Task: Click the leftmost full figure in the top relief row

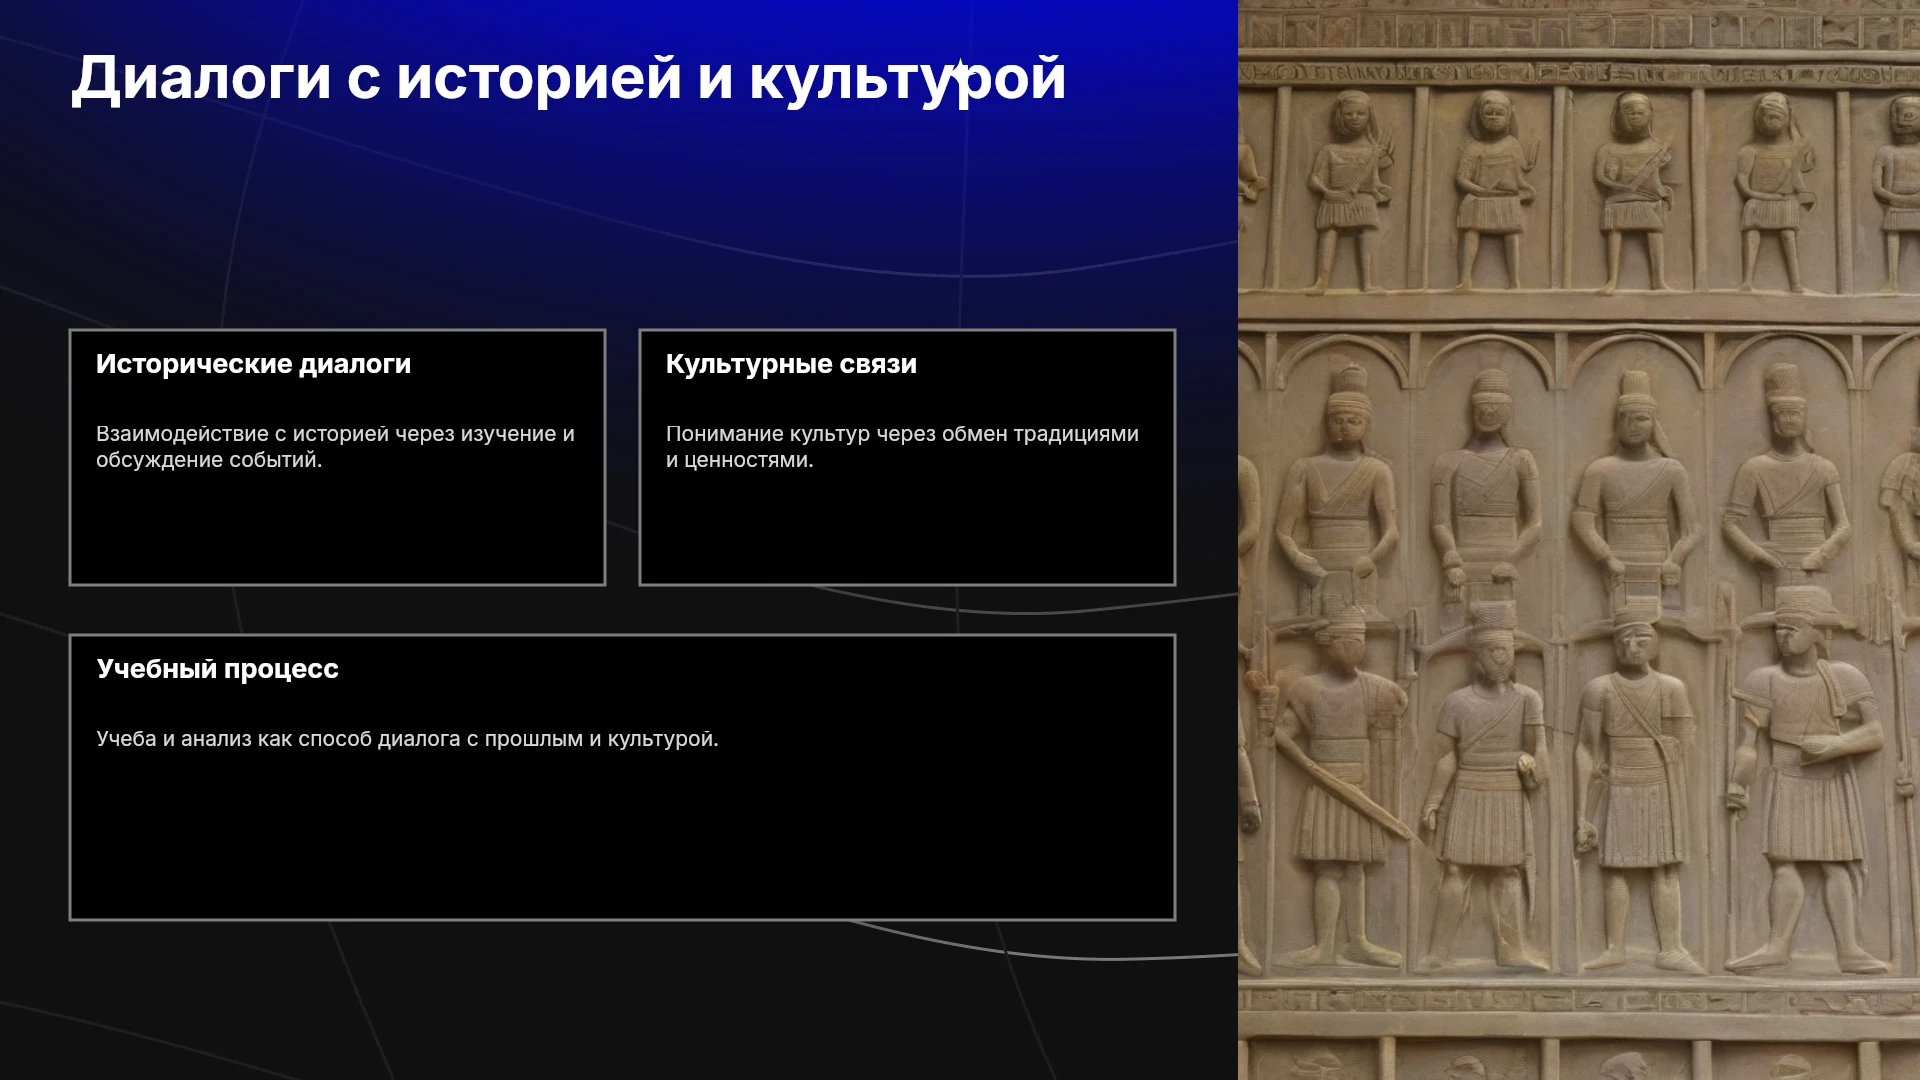Action: coord(1348,190)
